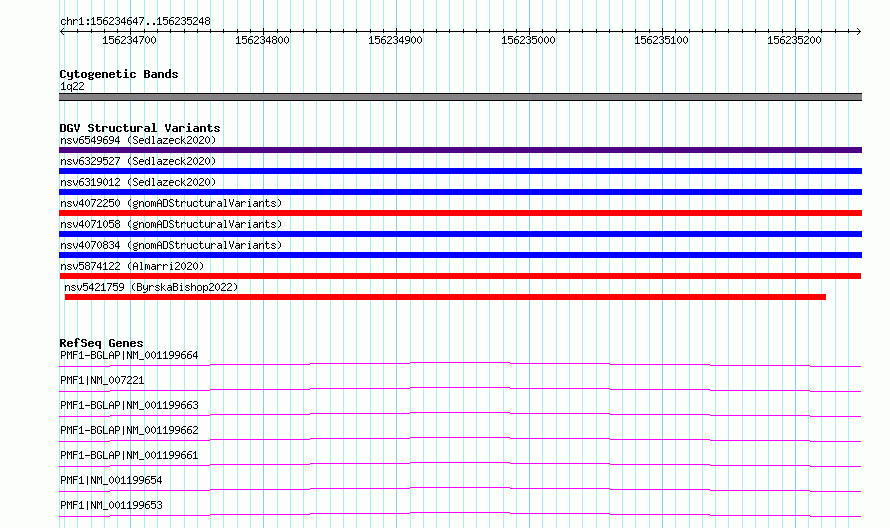The image size is (890, 528).
Task: Click the DGV Structural Variants track heading
Action: tap(140, 128)
